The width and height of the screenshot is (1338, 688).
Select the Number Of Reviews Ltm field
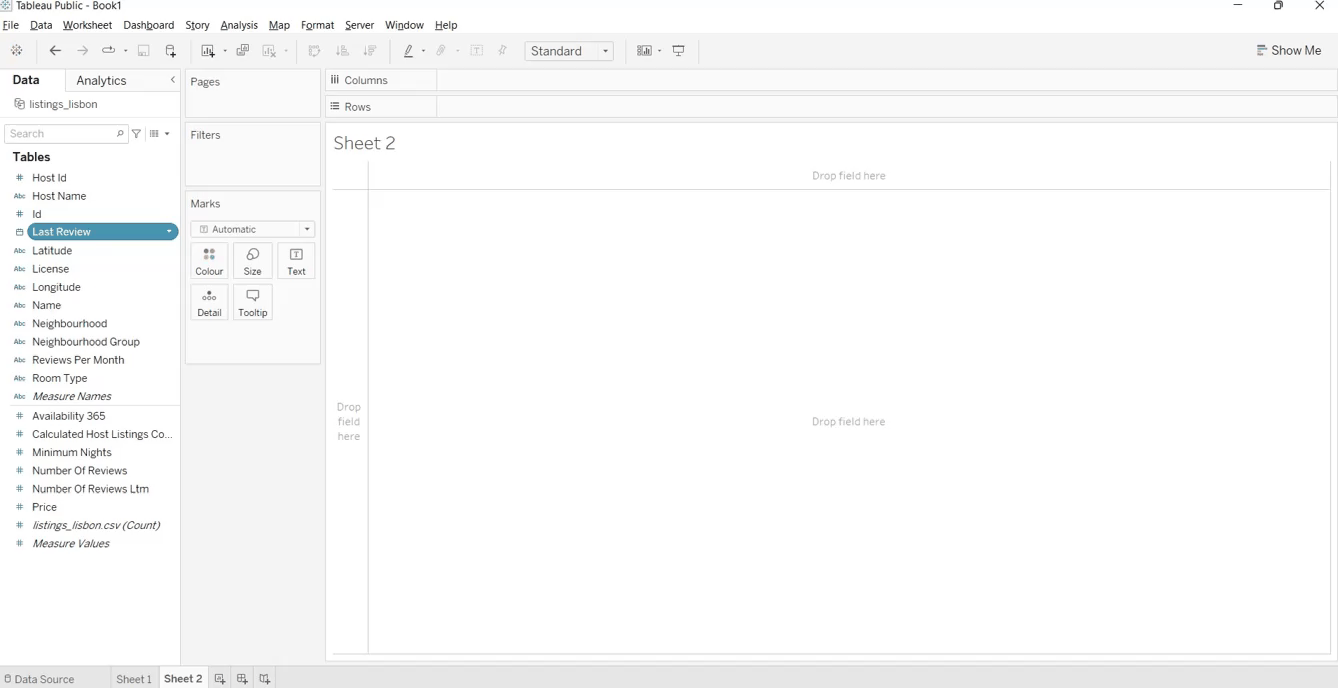point(90,489)
